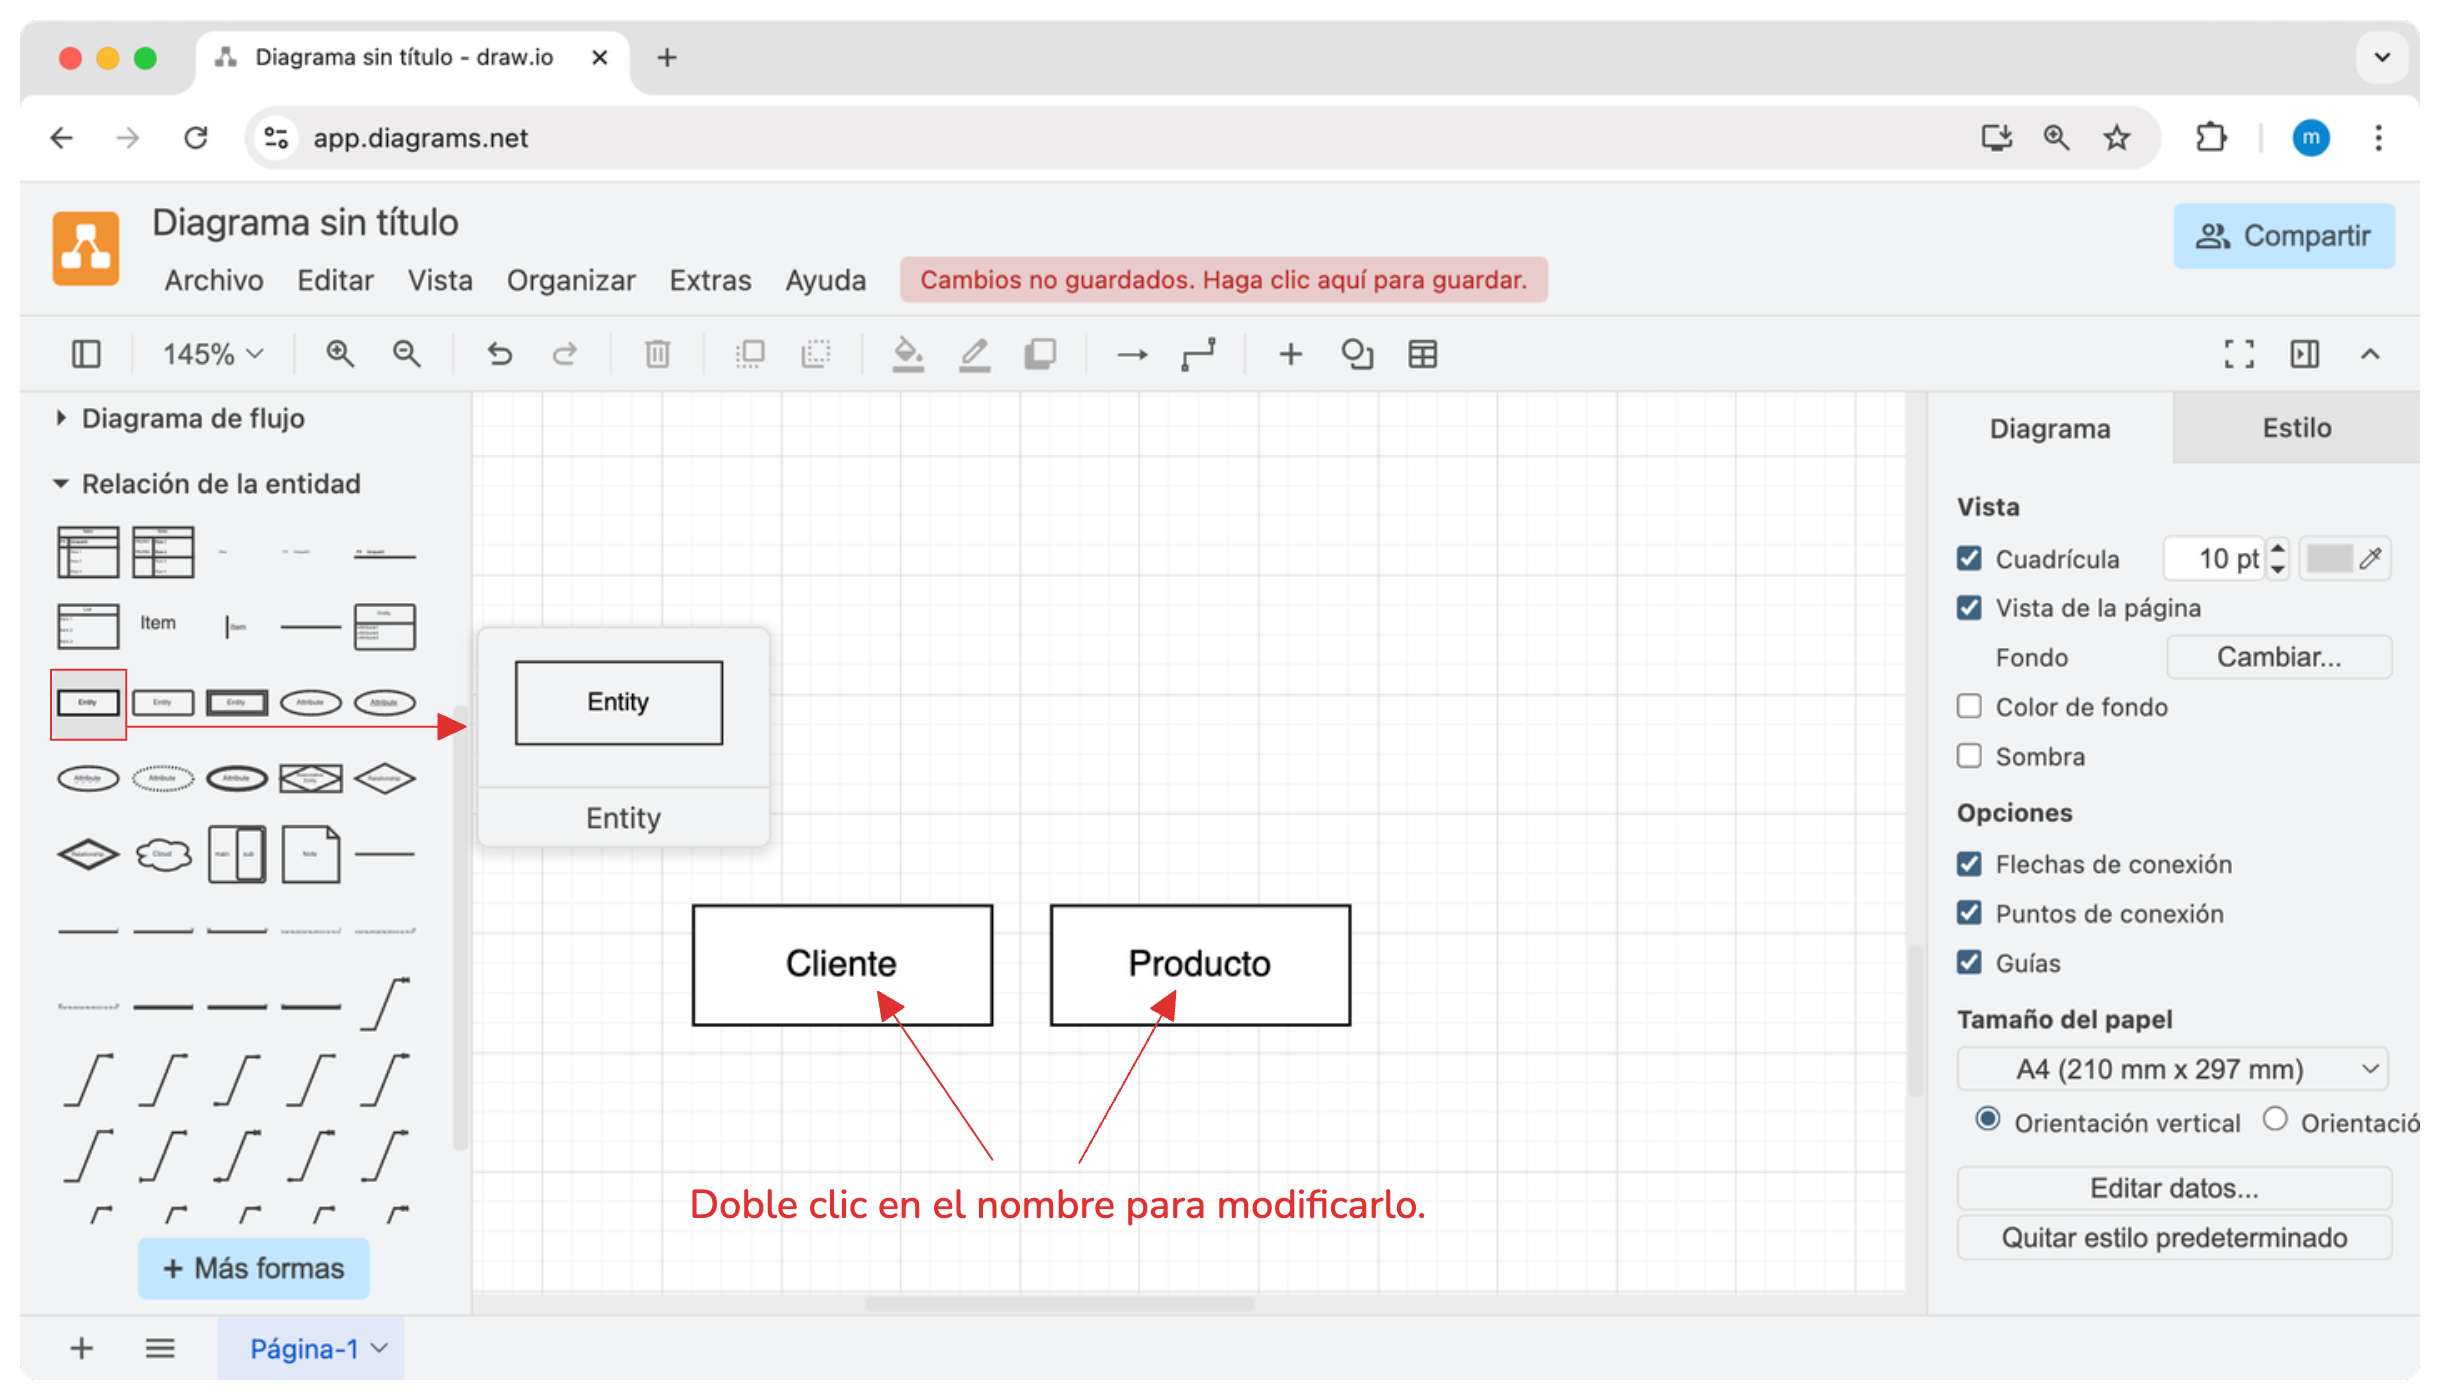The image size is (2440, 1400).
Task: Click the fill color bucket icon
Action: [x=907, y=354]
